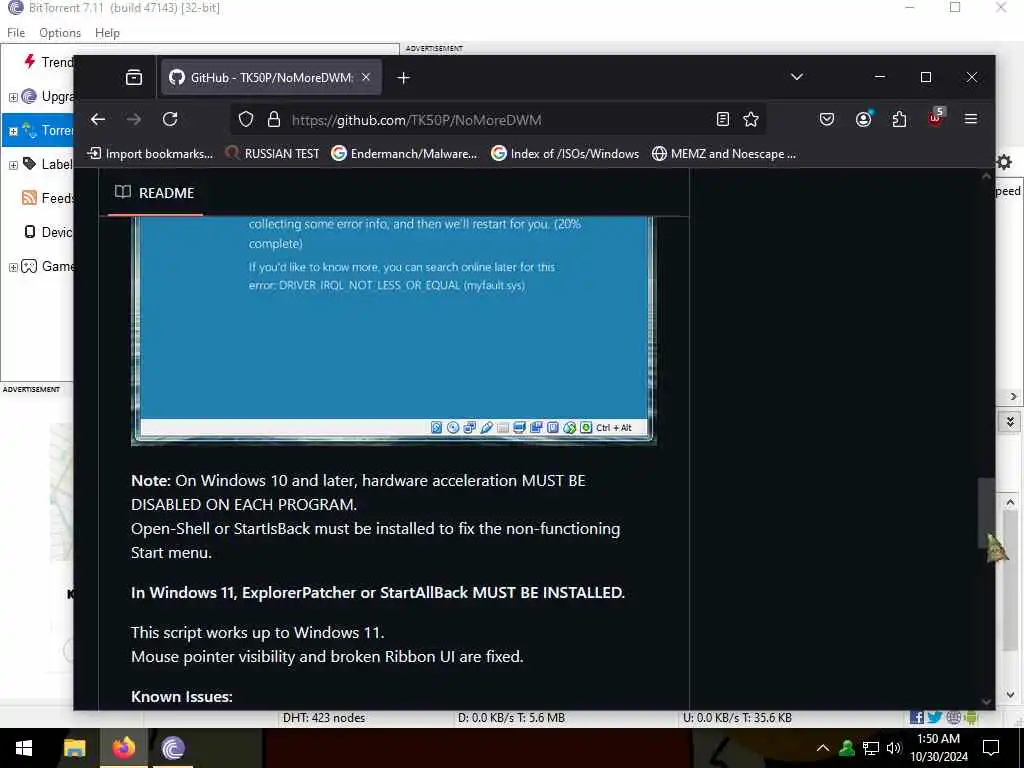Open the list all tabs dropdown
The height and width of the screenshot is (768, 1024).
coord(797,77)
